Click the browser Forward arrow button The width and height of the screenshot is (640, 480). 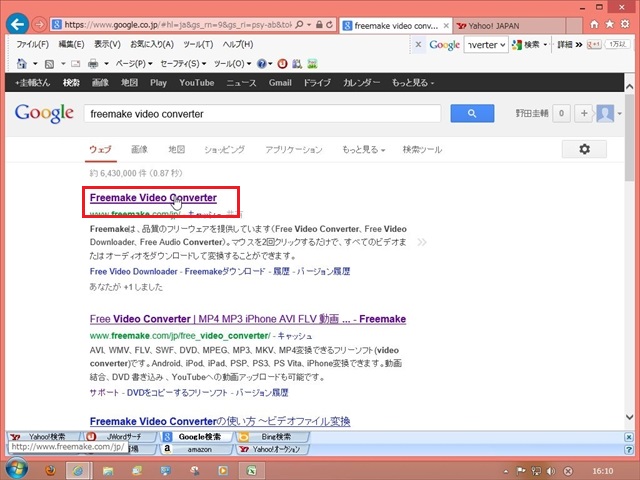coord(38,23)
